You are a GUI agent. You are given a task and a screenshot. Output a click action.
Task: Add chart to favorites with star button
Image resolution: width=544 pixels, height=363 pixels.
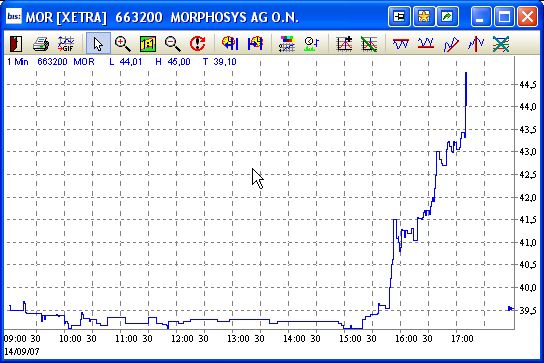424,16
